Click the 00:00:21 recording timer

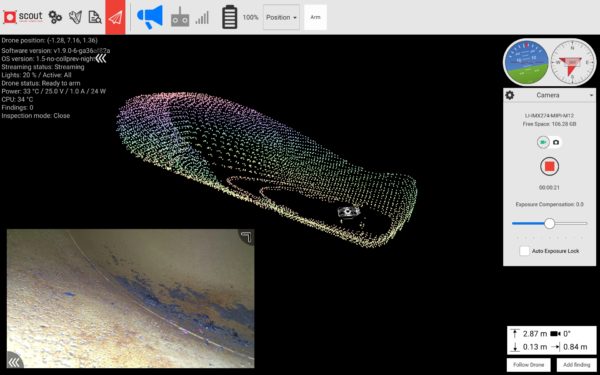point(549,188)
